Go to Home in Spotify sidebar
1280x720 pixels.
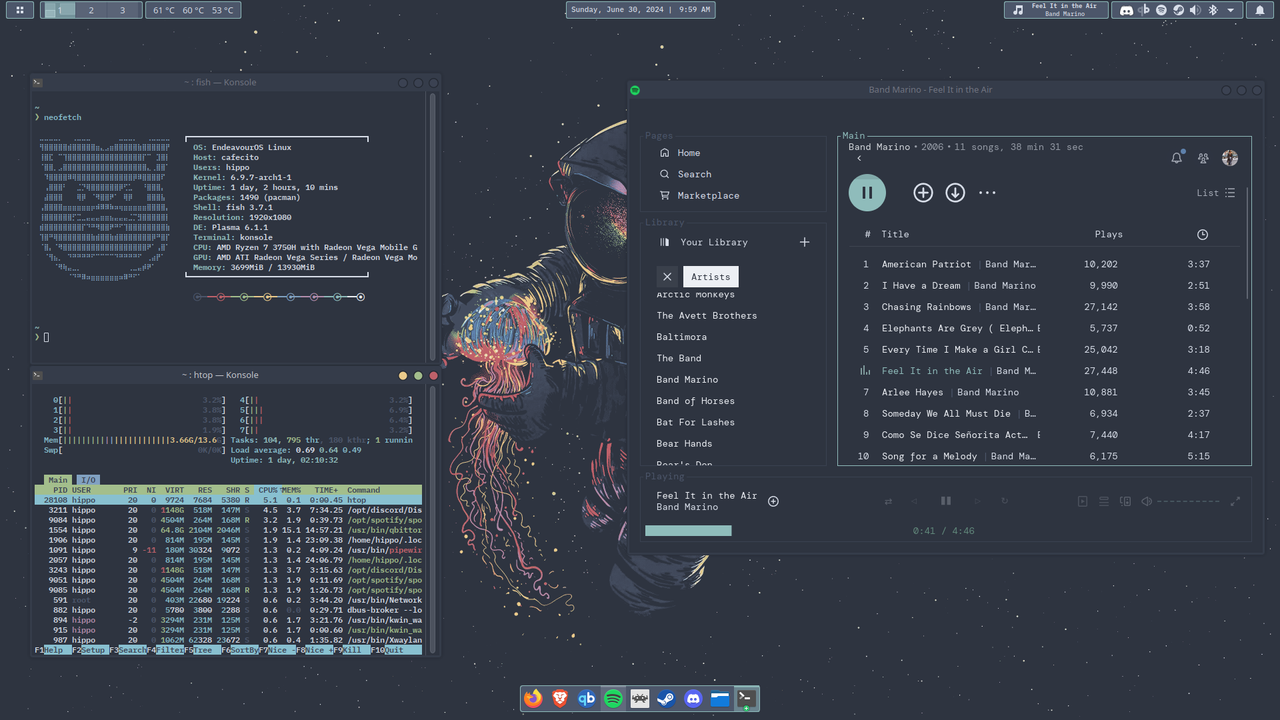pyautogui.click(x=679, y=153)
